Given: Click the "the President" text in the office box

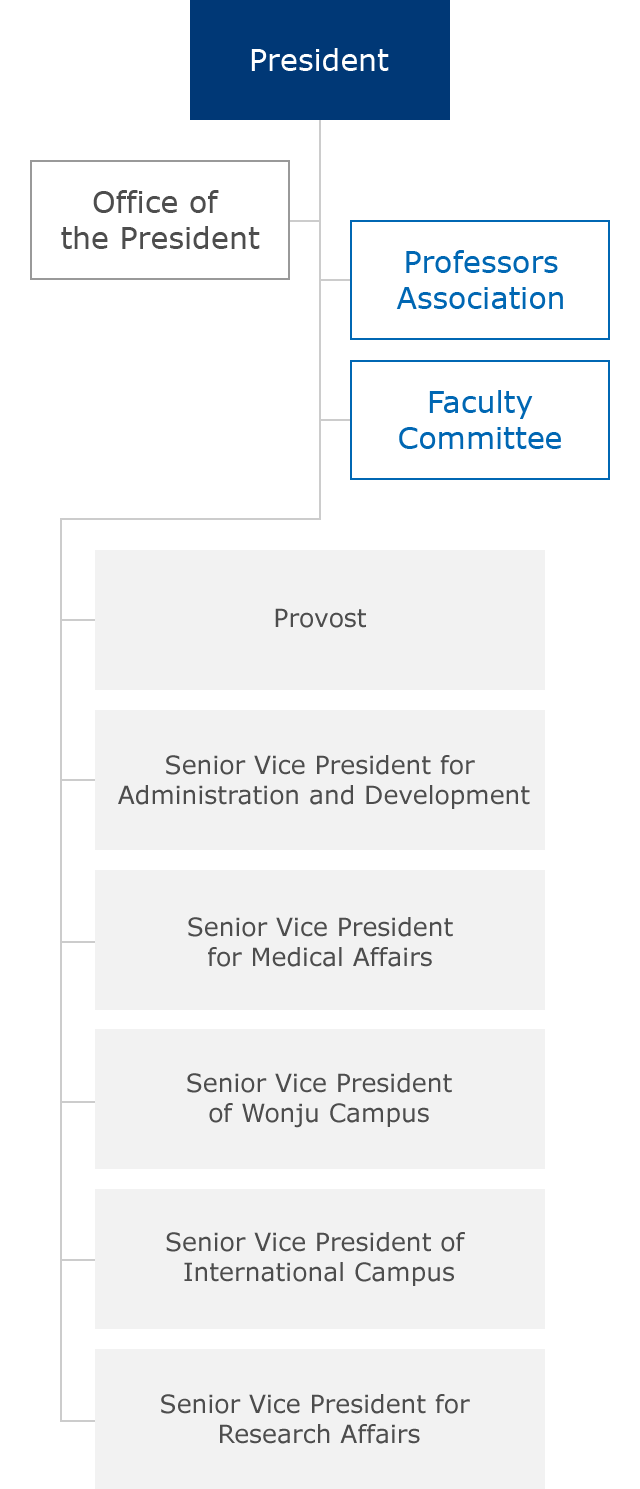Looking at the screenshot, I should pyautogui.click(x=160, y=239).
